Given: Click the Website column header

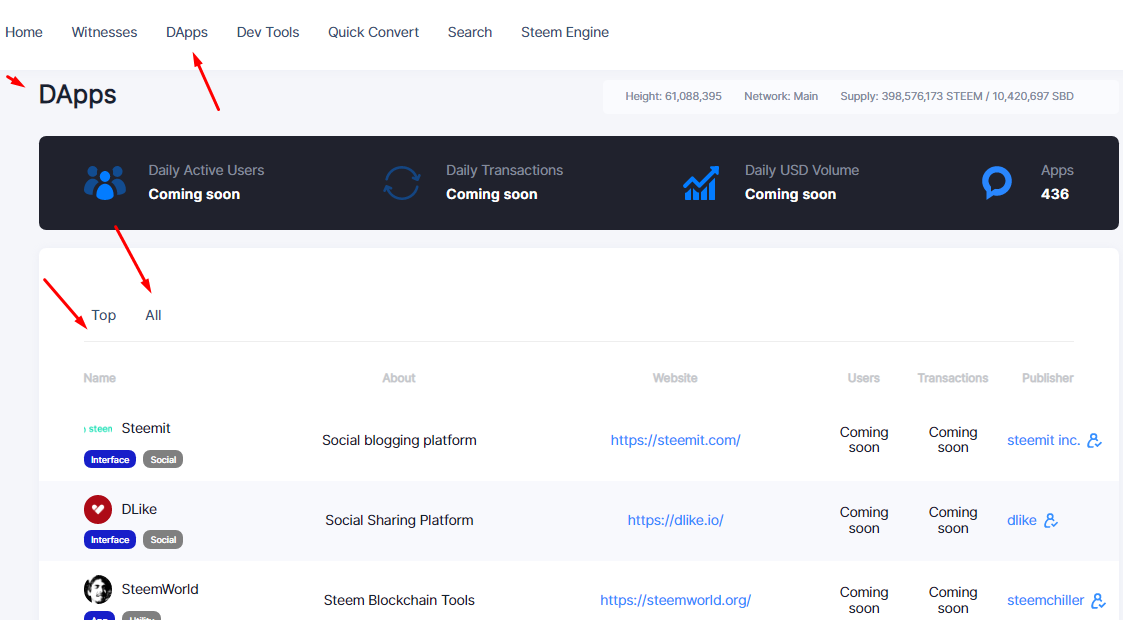Looking at the screenshot, I should [675, 378].
